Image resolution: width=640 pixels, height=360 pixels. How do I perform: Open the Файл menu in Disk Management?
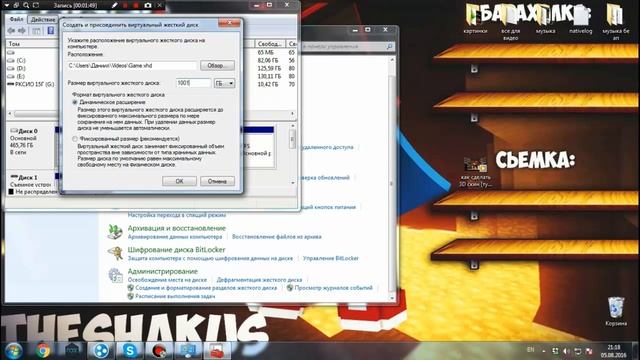16,19
